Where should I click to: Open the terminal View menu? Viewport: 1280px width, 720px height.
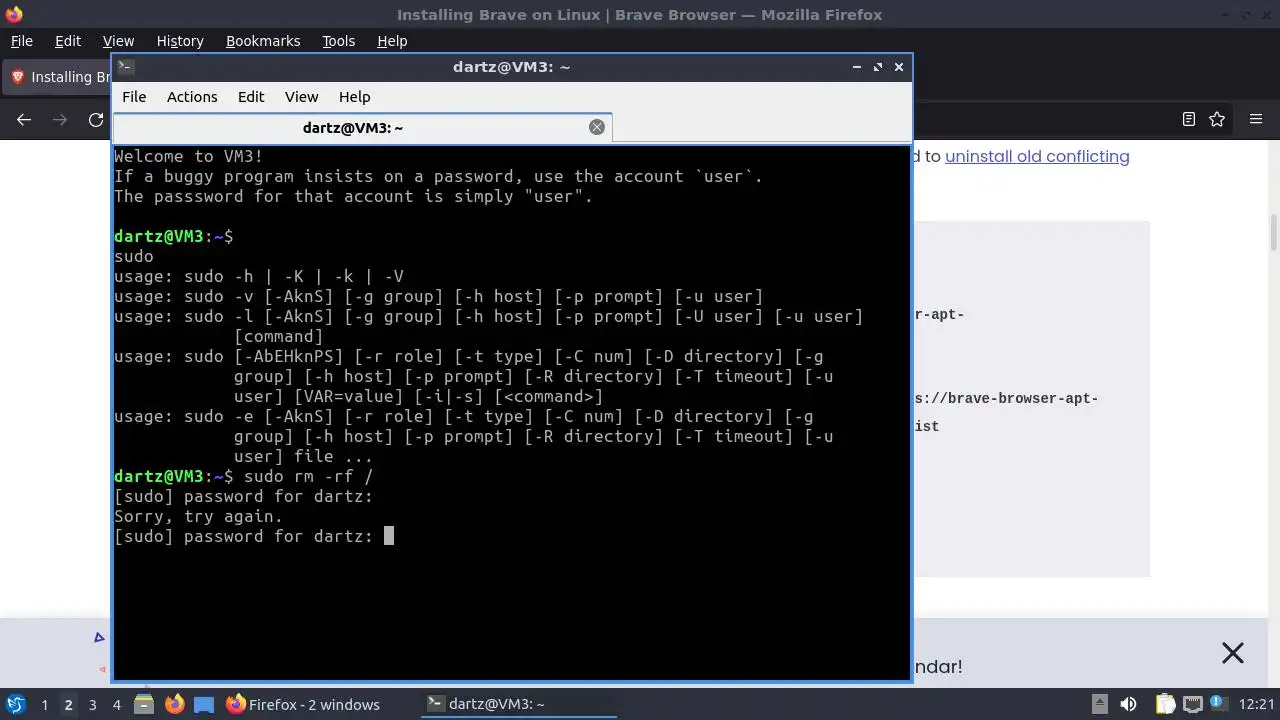click(x=301, y=97)
